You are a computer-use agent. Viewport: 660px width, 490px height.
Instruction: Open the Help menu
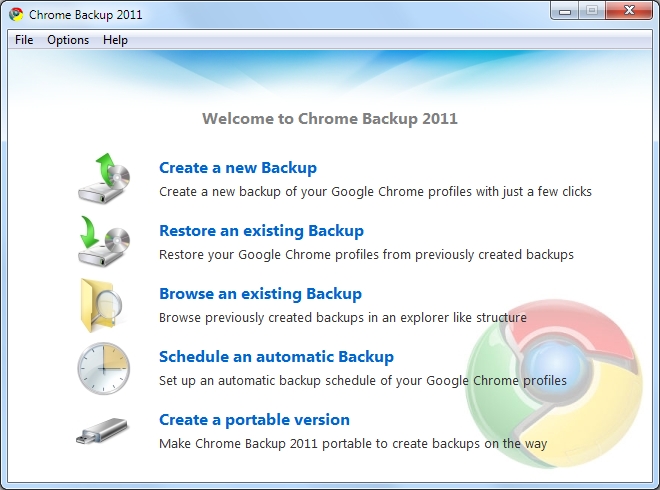115,40
